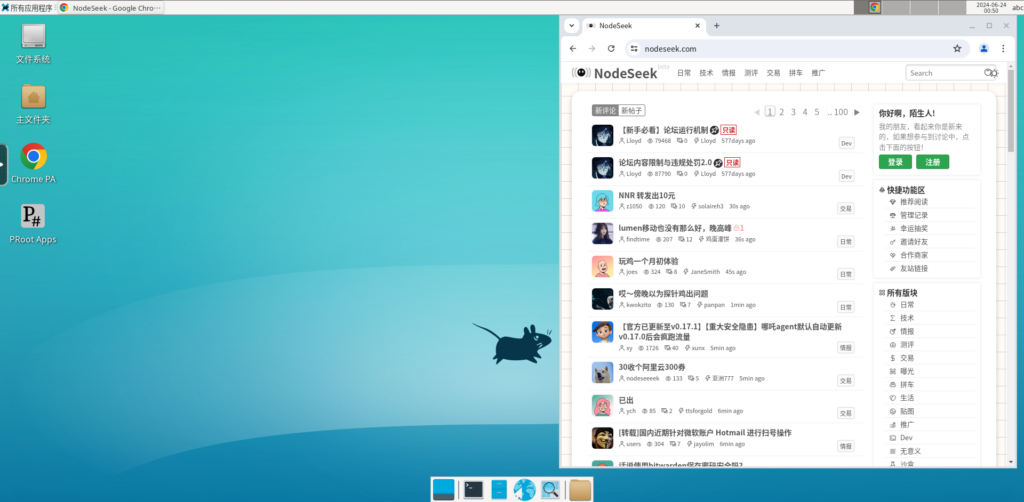Select the 交易 item in navigation bar
This screenshot has height=502, width=1024.
pos(773,73)
